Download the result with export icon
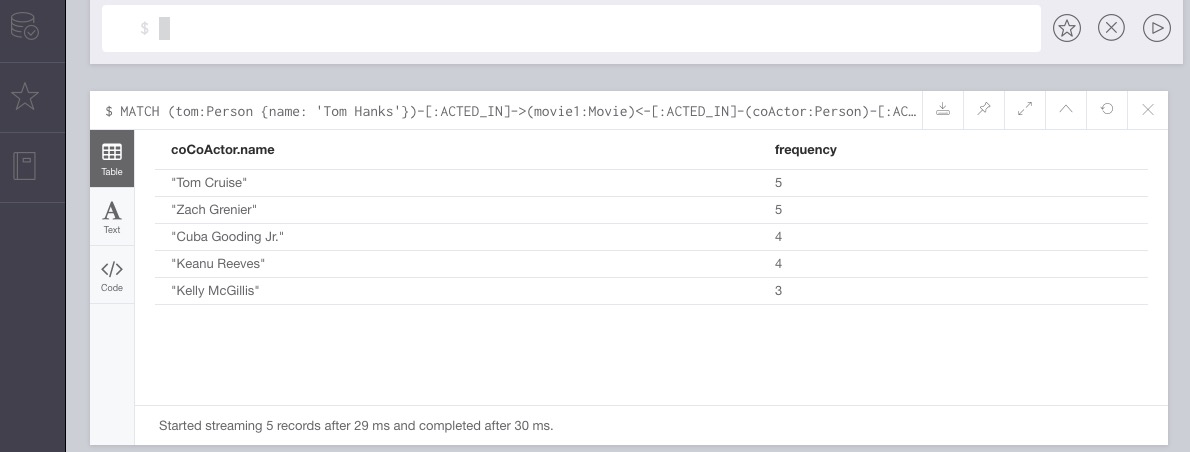The height and width of the screenshot is (452, 1190). point(942,110)
